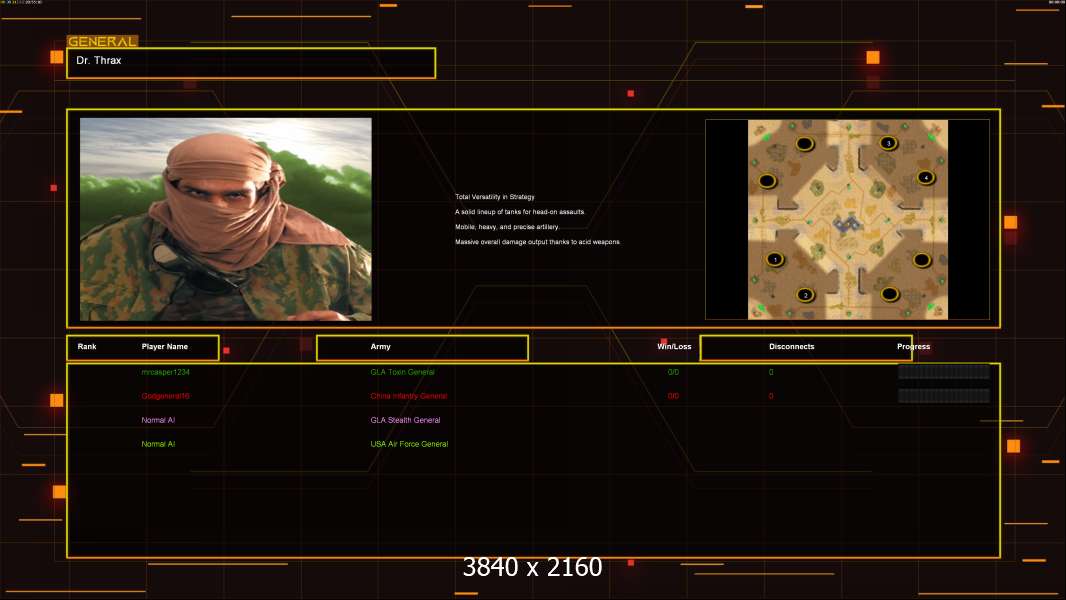Screen dimensions: 1066x600
Task: Click the desert map preview panel
Action: pos(848,219)
